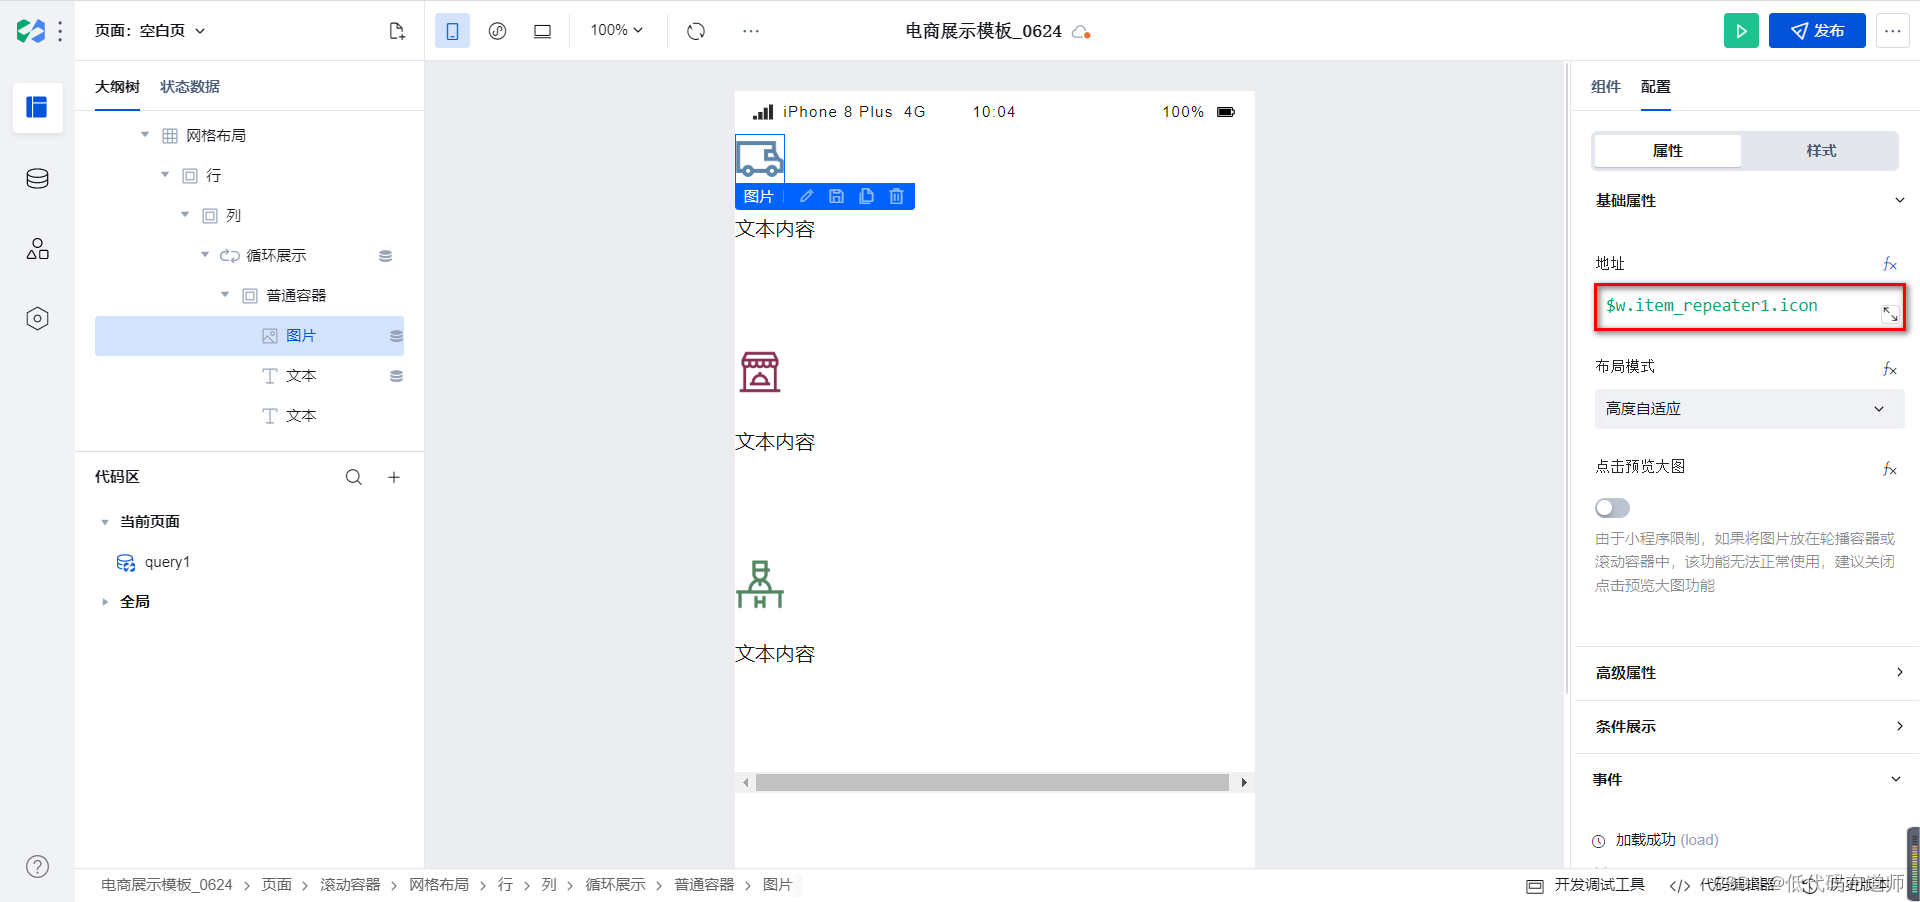Open the 高度自适应 layout mode dropdown
This screenshot has height=902, width=1920.
[x=1749, y=409]
